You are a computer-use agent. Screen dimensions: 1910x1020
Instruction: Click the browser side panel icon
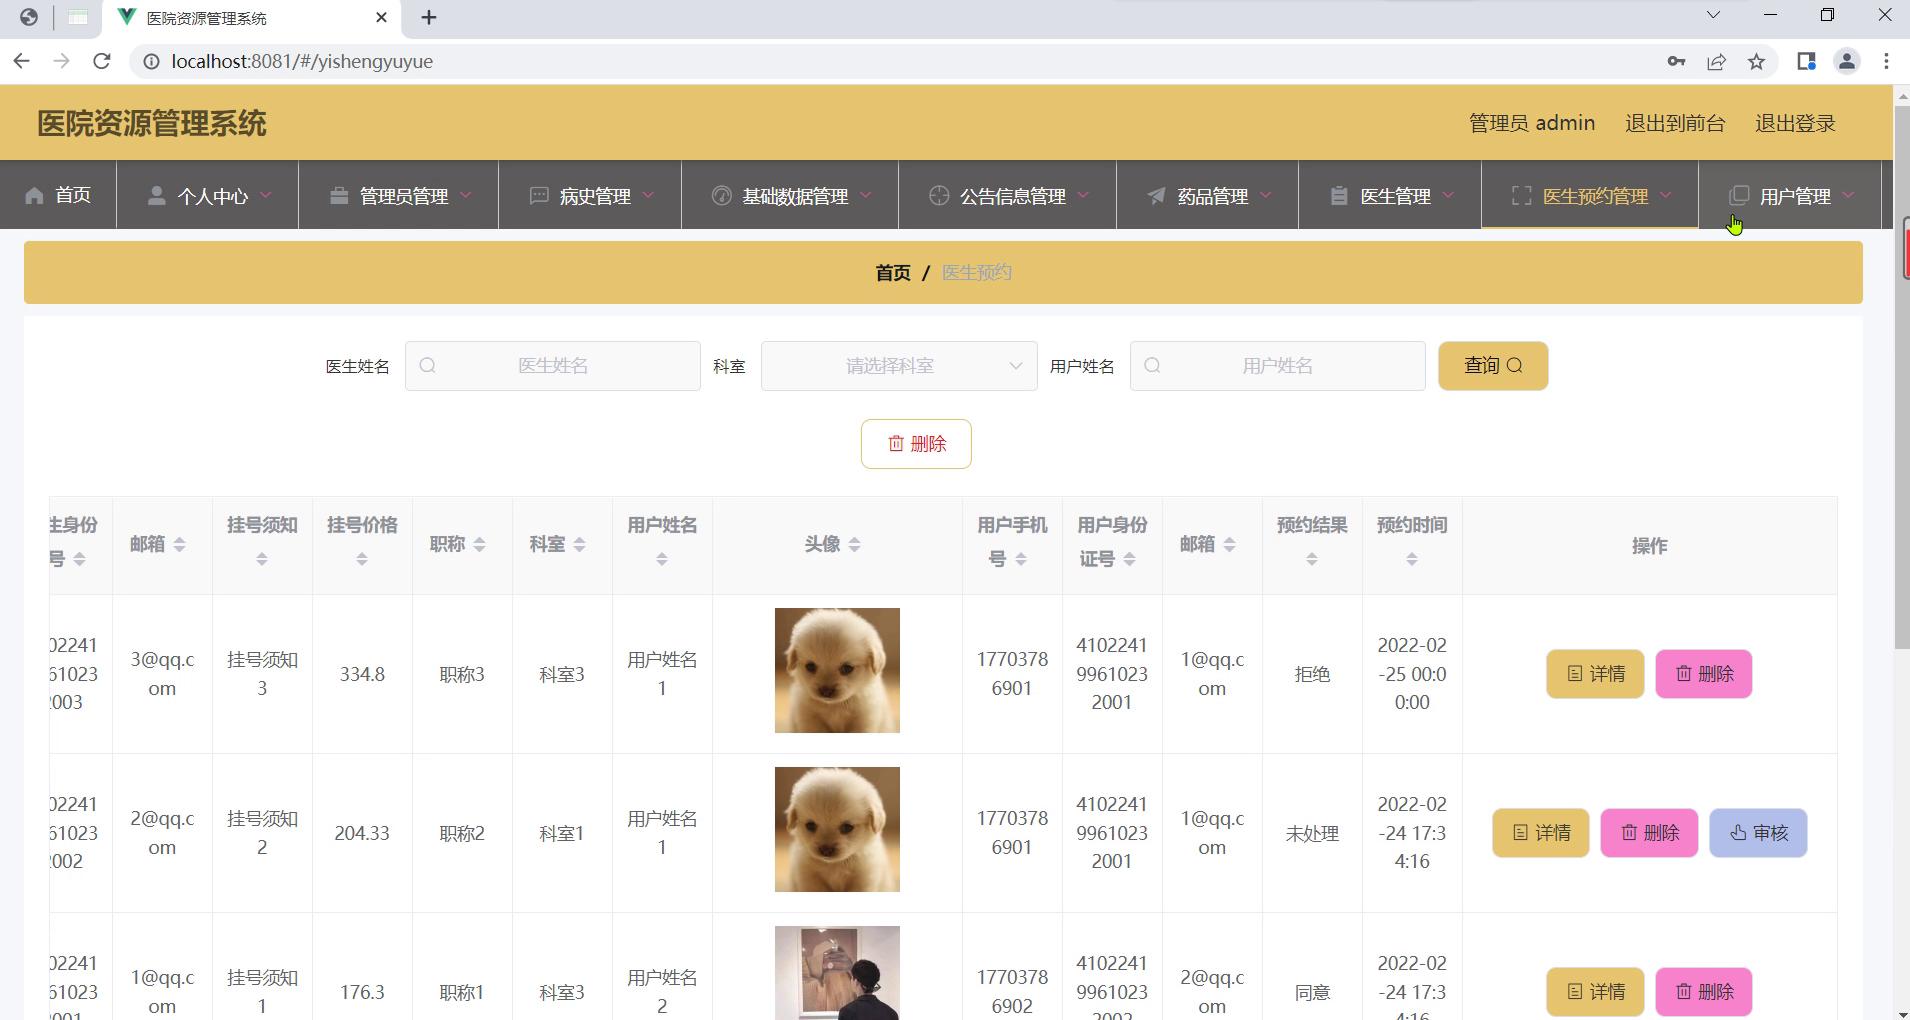pos(1805,62)
